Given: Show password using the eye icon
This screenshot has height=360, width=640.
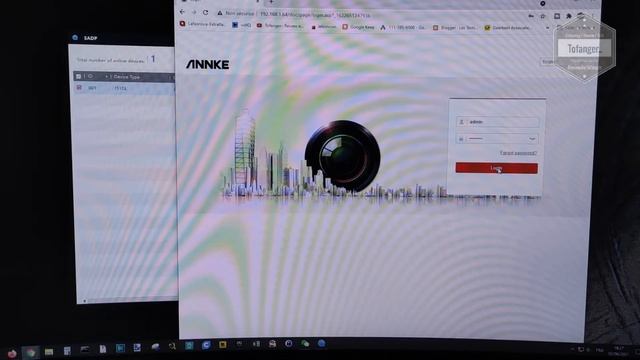Looking at the screenshot, I should pyautogui.click(x=532, y=139).
